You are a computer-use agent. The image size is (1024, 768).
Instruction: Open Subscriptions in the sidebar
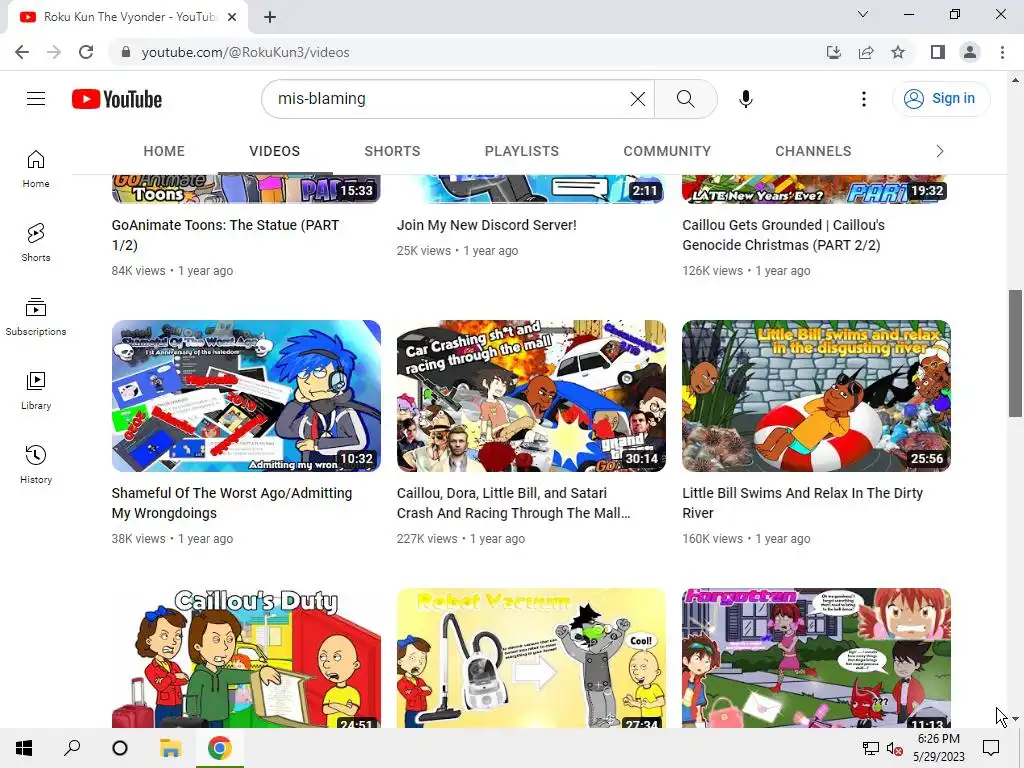click(36, 317)
